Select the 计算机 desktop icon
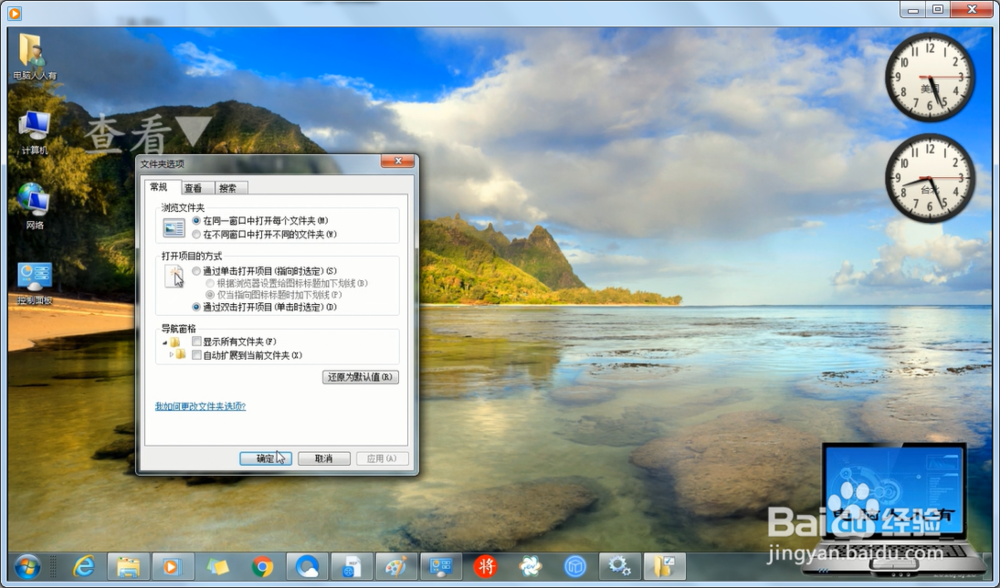Image resolution: width=1000 pixels, height=588 pixels. click(34, 132)
